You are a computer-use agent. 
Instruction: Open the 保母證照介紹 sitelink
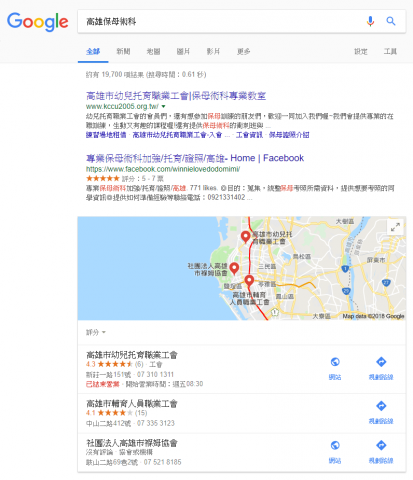(289, 135)
